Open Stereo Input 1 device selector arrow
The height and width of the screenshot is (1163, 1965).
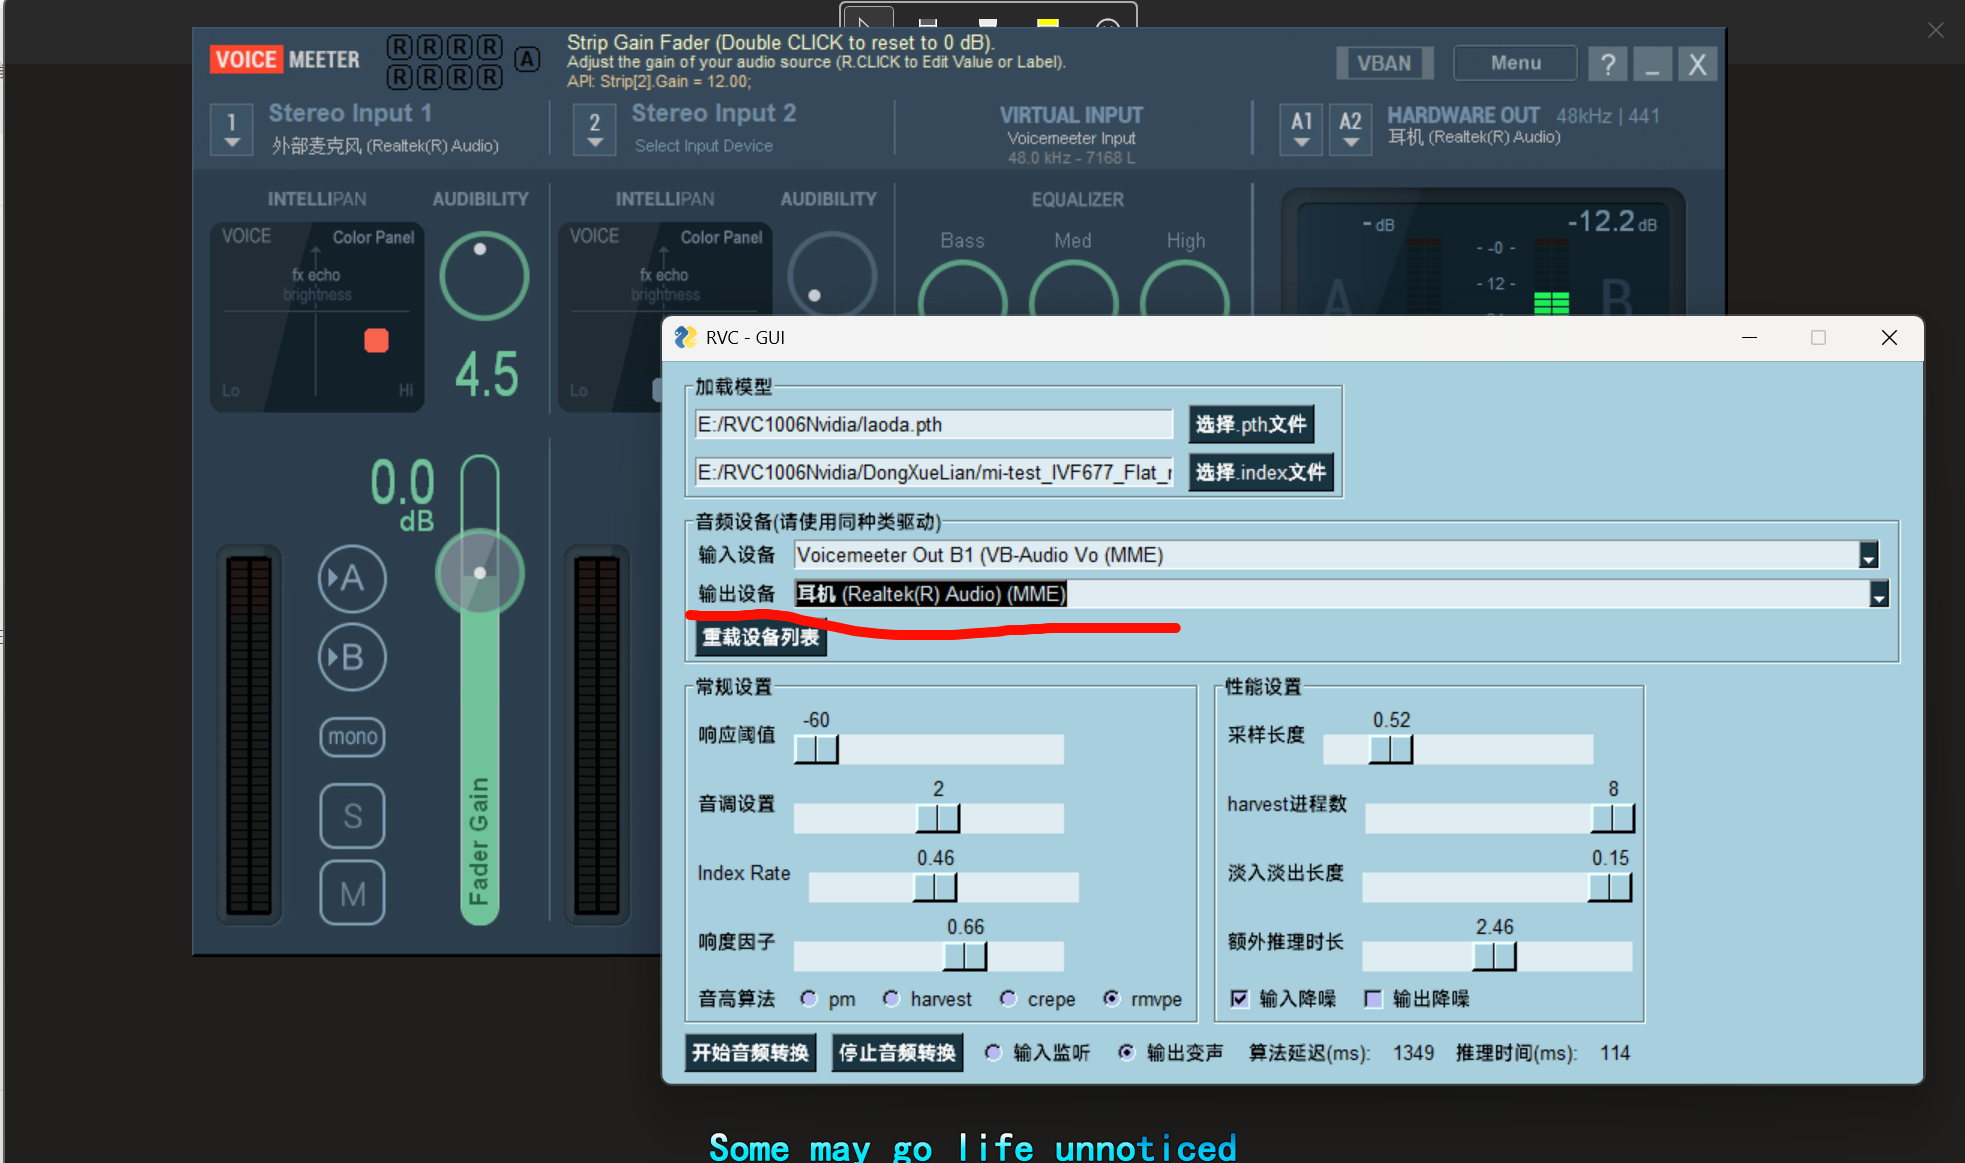pos(232,132)
